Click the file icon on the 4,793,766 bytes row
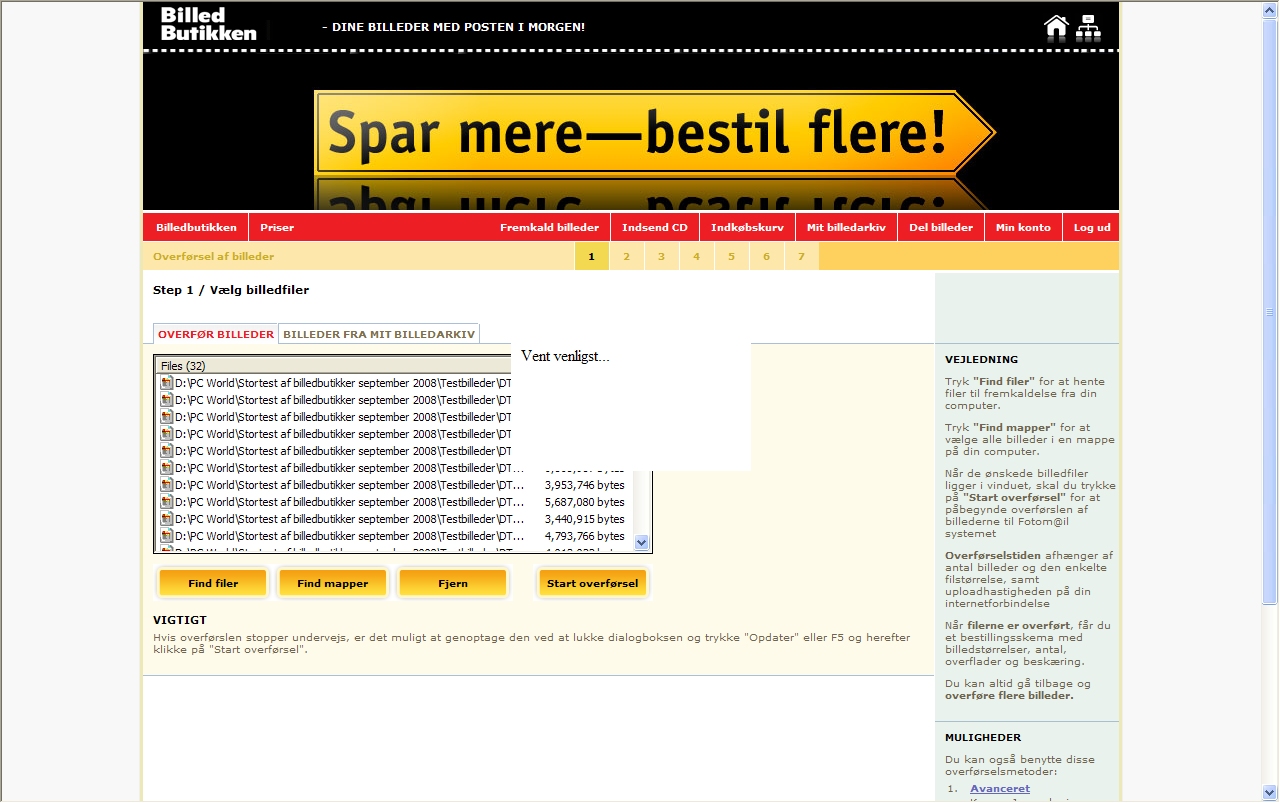The height and width of the screenshot is (803, 1280). click(x=167, y=536)
